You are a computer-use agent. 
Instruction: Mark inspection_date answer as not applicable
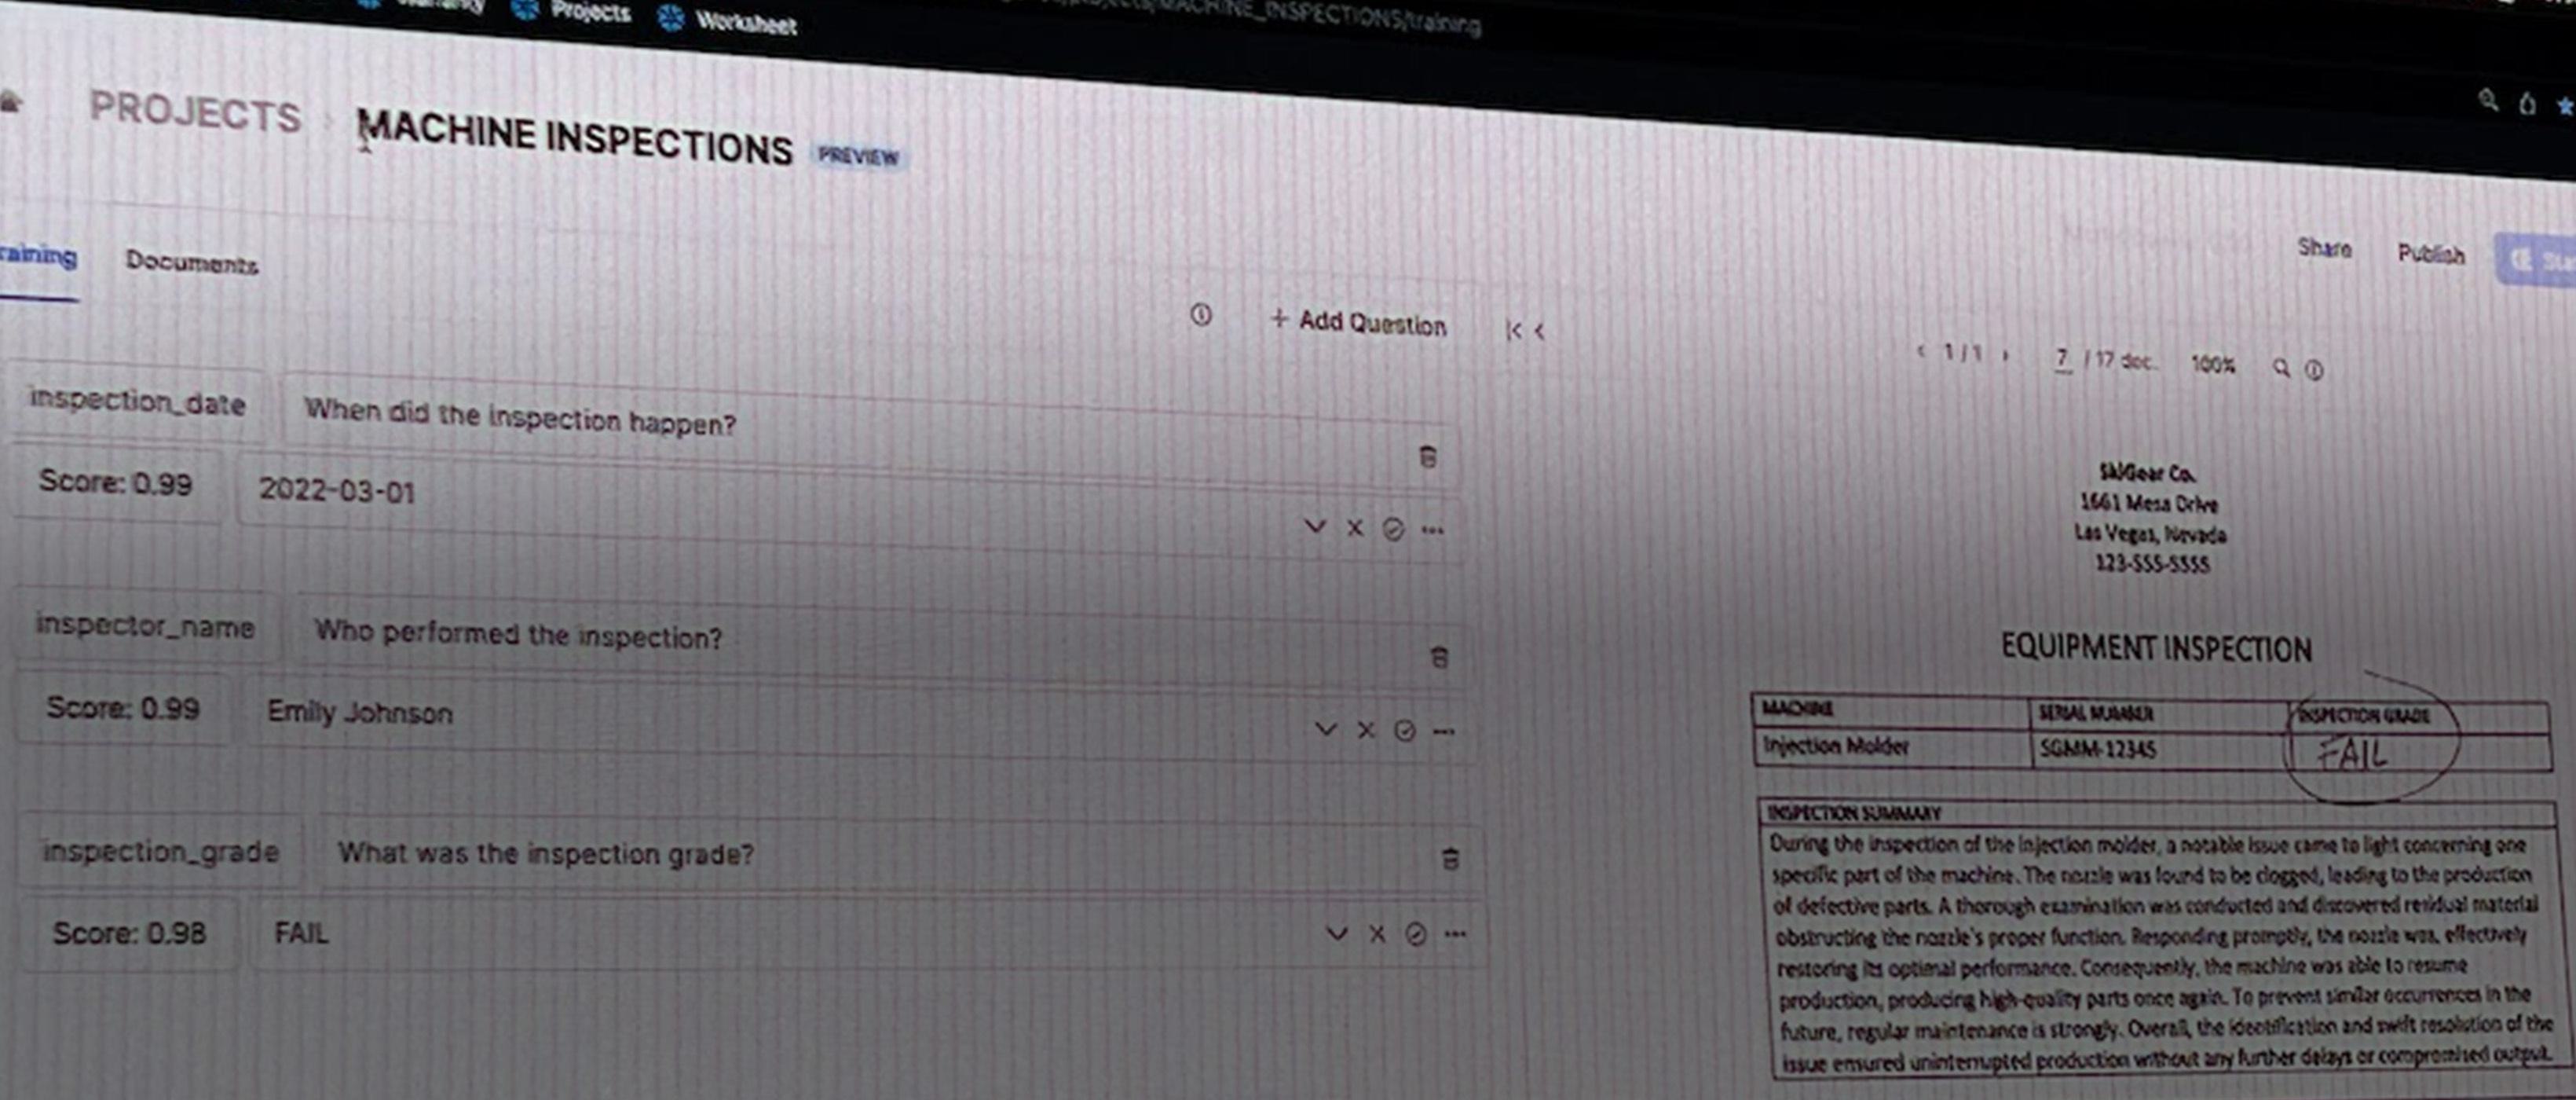point(1393,529)
